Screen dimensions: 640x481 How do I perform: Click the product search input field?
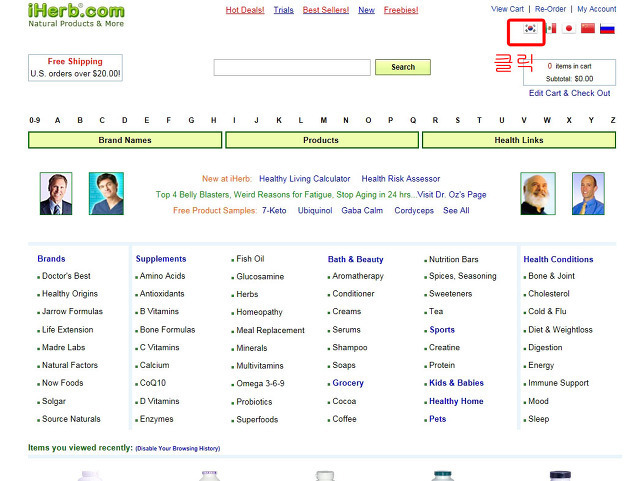coord(292,67)
